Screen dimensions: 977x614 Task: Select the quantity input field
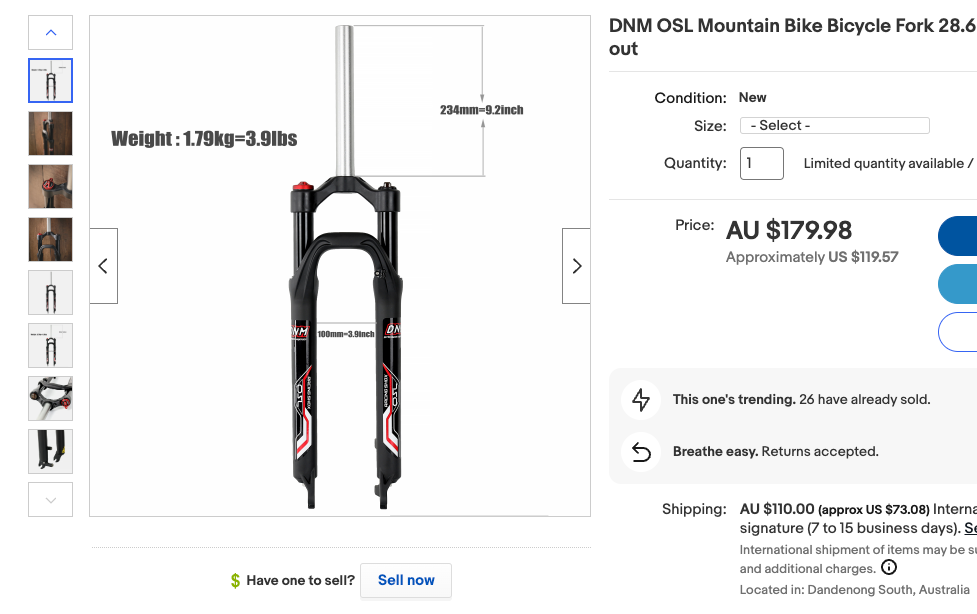[x=761, y=163]
